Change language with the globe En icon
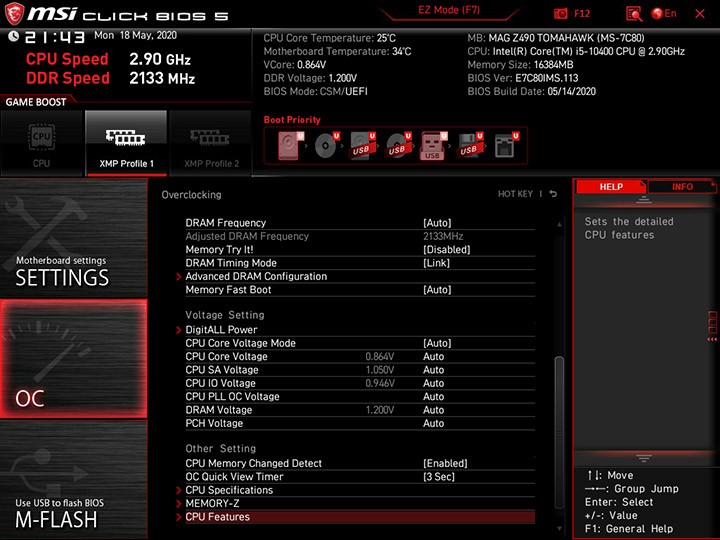This screenshot has height=540, width=720. pos(664,14)
